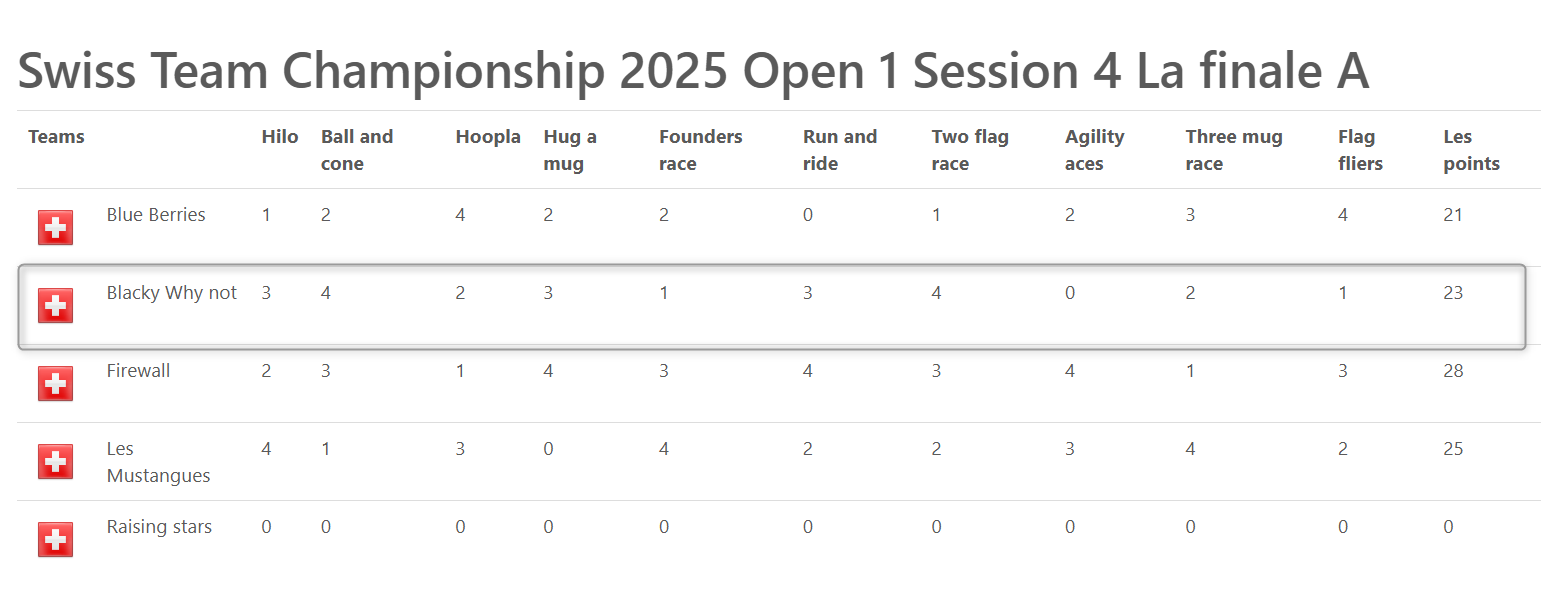Click the Founders race column header
This screenshot has width=1545, height=596.
coord(701,150)
